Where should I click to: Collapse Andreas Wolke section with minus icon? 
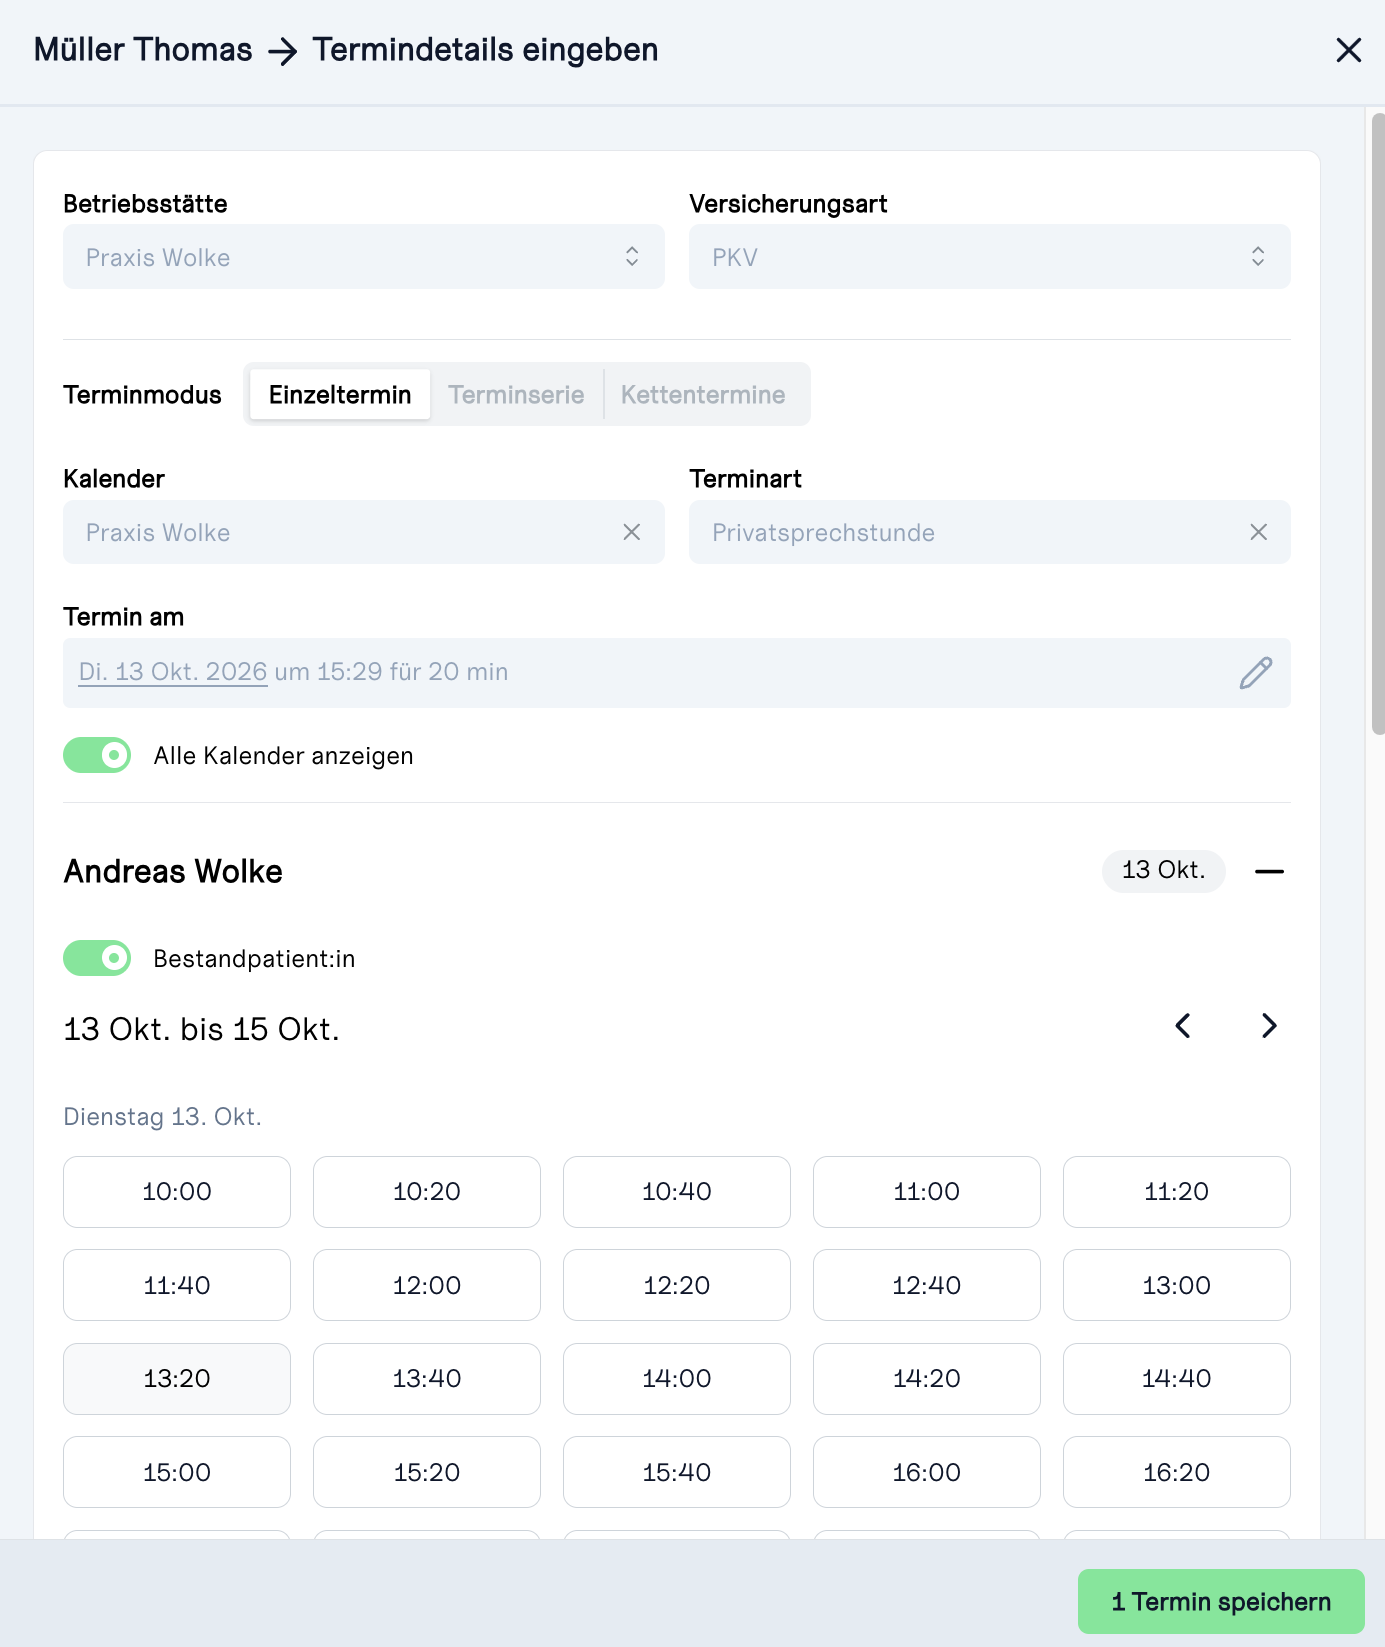(1269, 871)
